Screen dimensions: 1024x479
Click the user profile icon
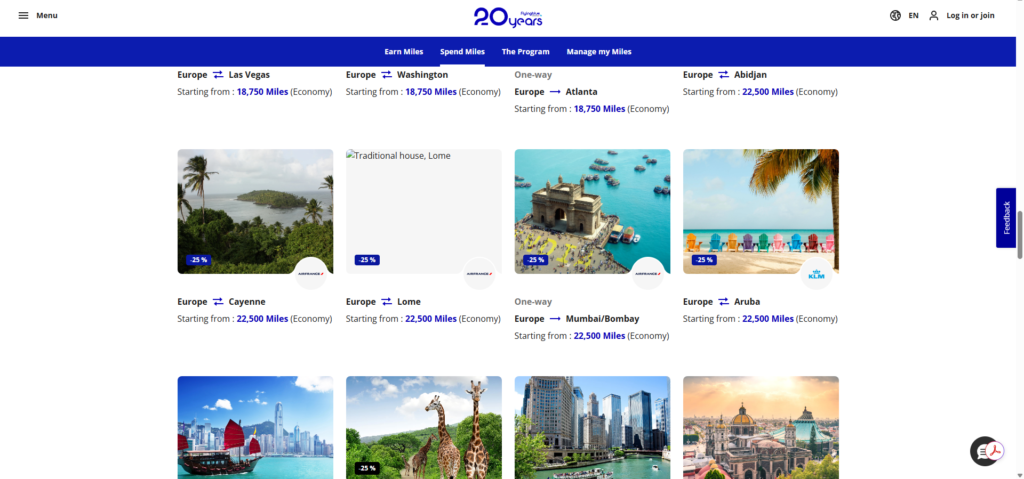click(934, 16)
